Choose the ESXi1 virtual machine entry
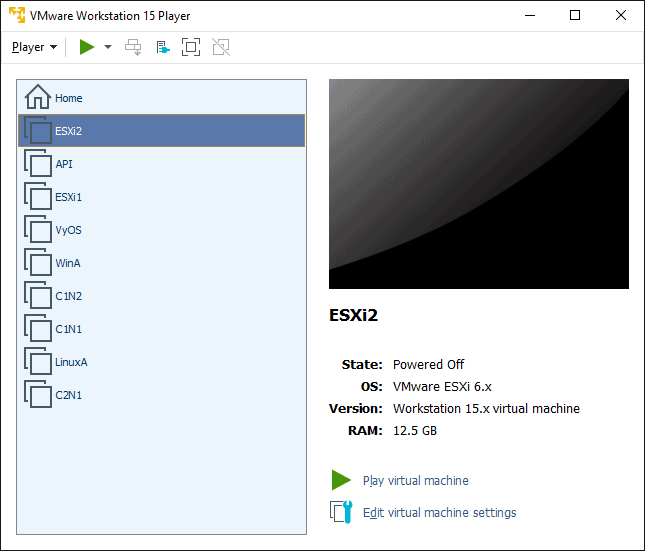Viewport: 645px width, 551px height. (68, 197)
